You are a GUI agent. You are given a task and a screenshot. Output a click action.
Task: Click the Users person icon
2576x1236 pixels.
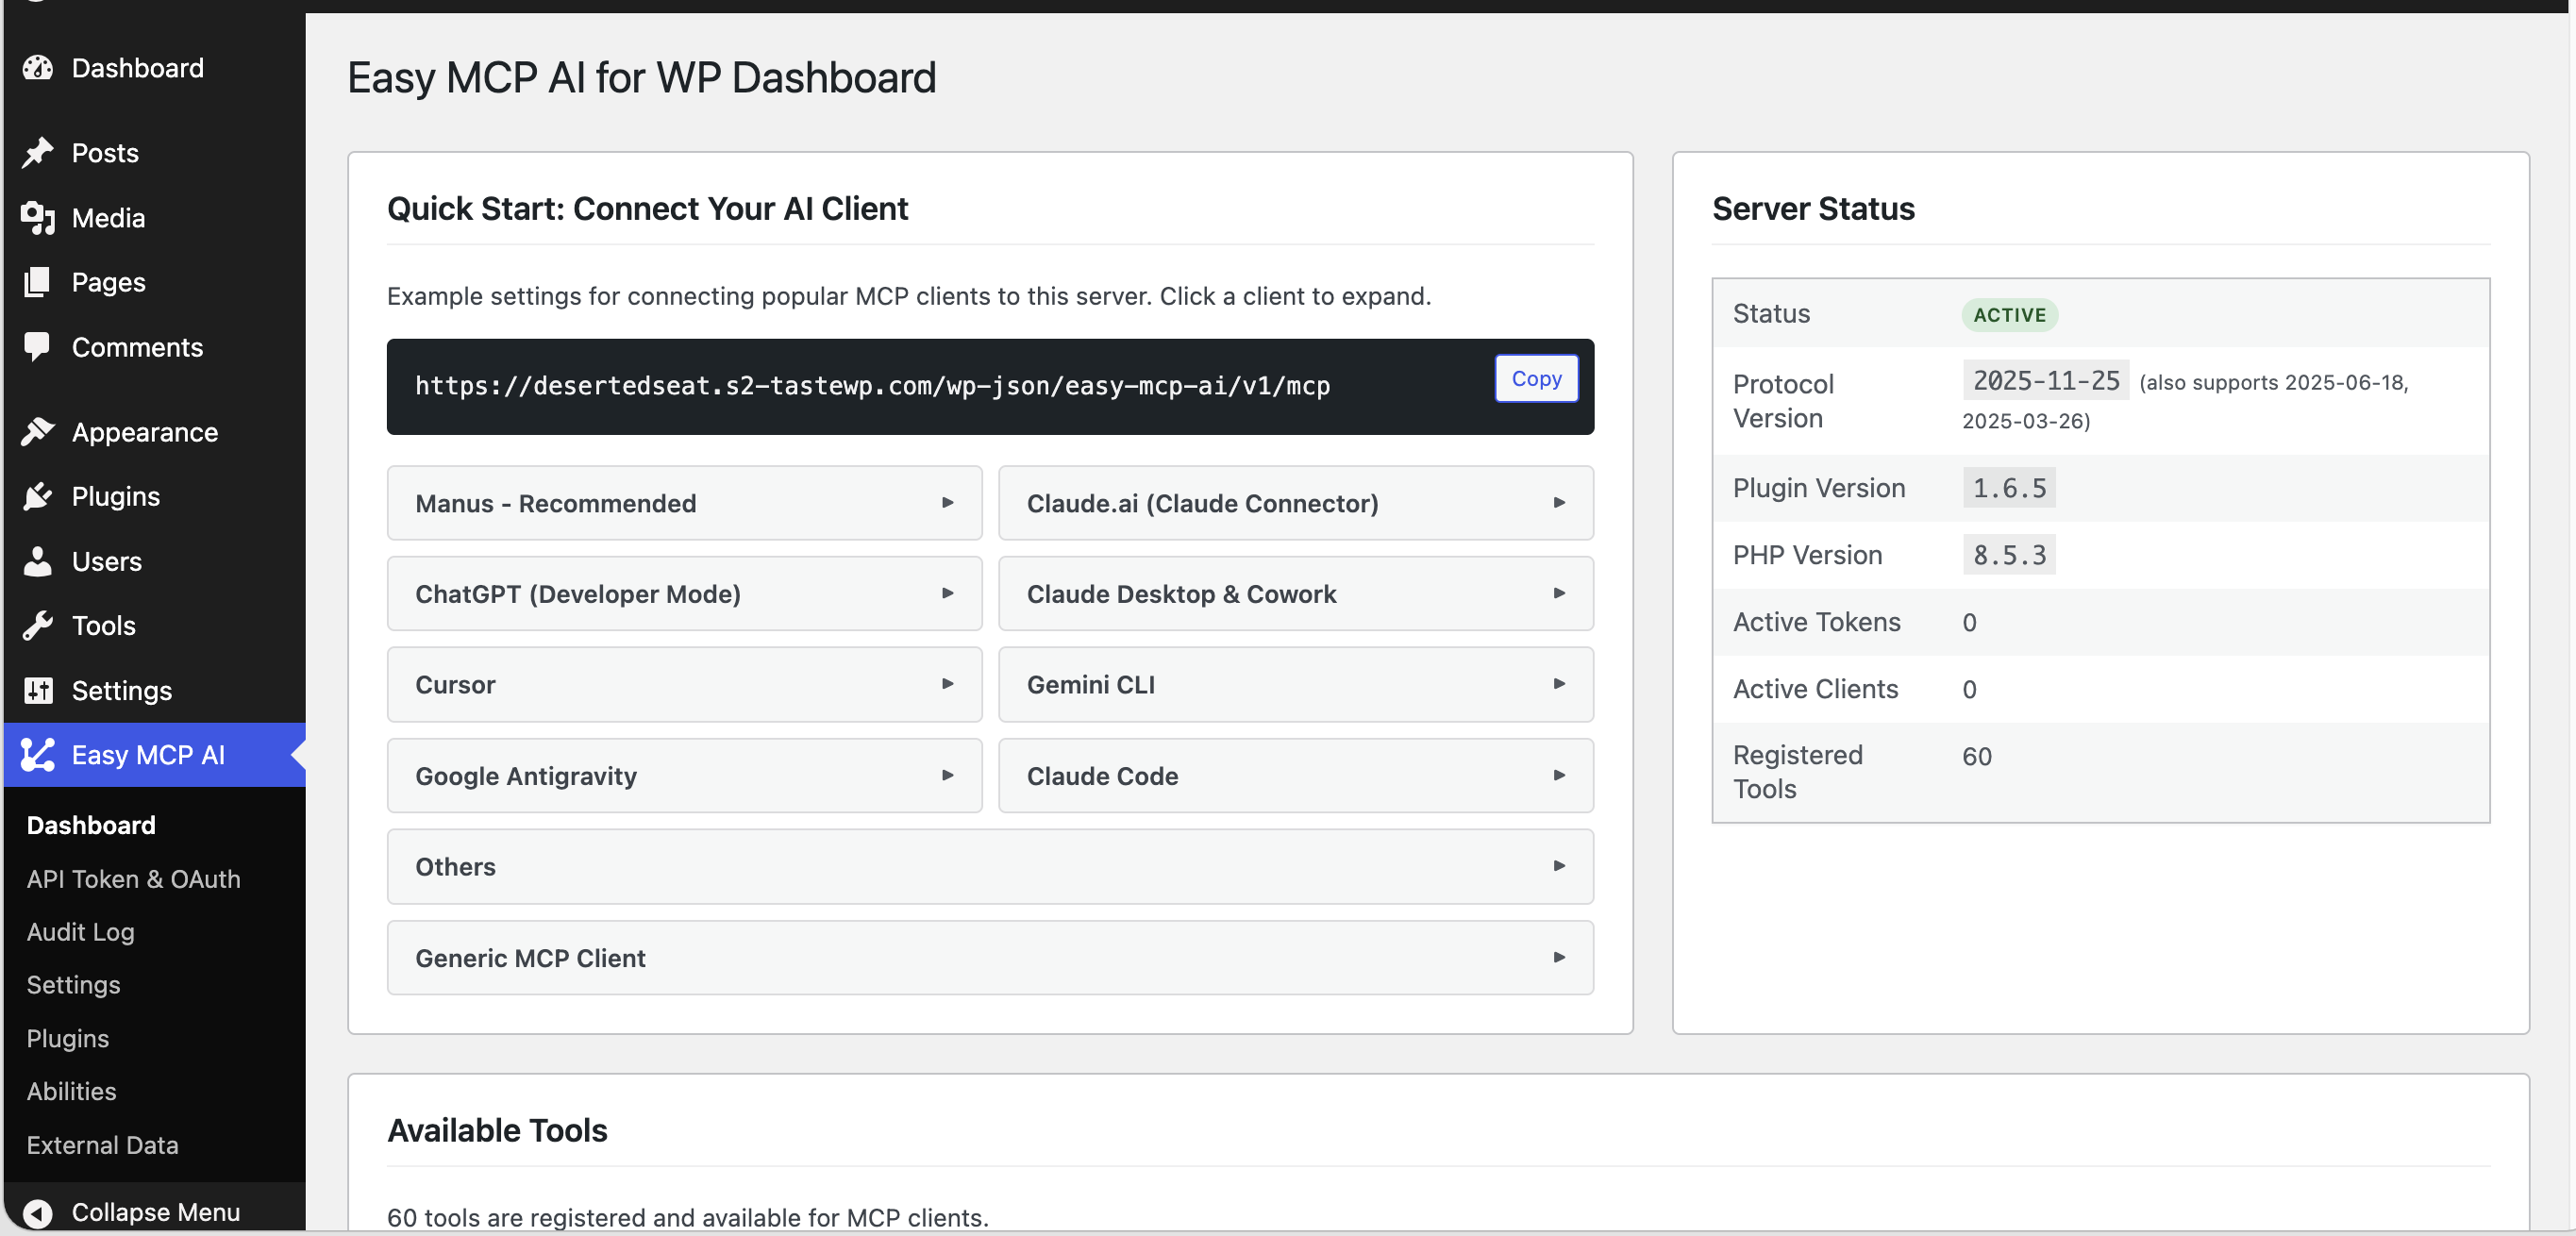tap(38, 561)
